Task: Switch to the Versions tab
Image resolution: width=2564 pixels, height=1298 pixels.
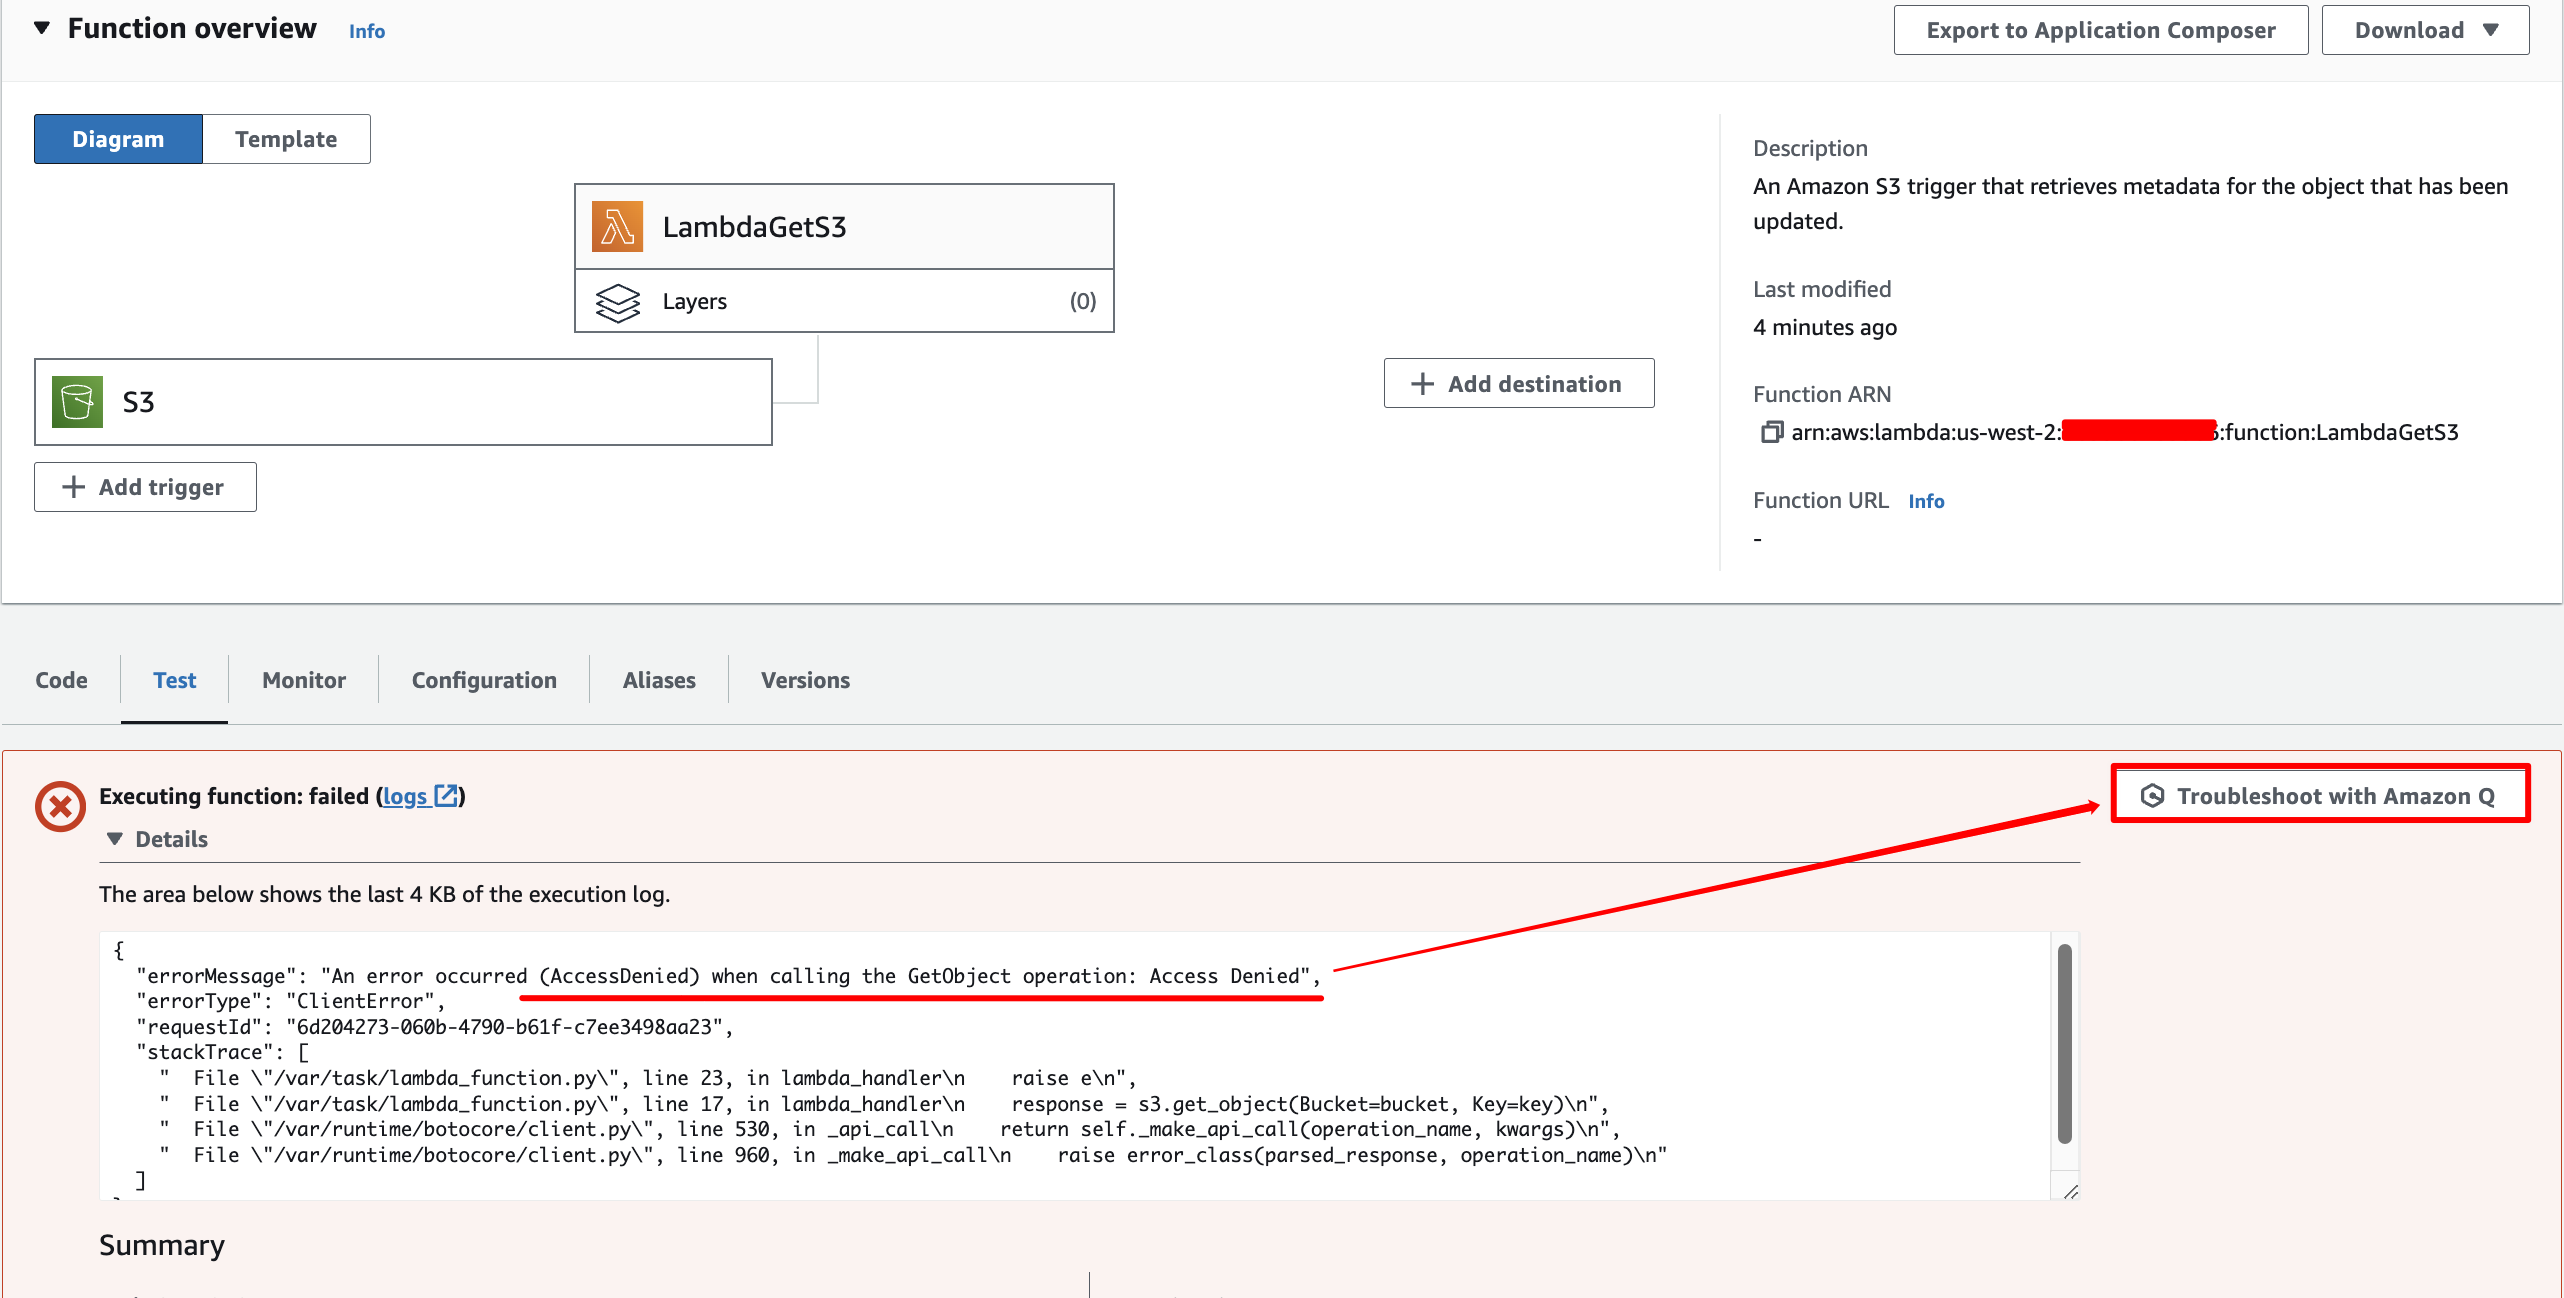Action: 805,680
